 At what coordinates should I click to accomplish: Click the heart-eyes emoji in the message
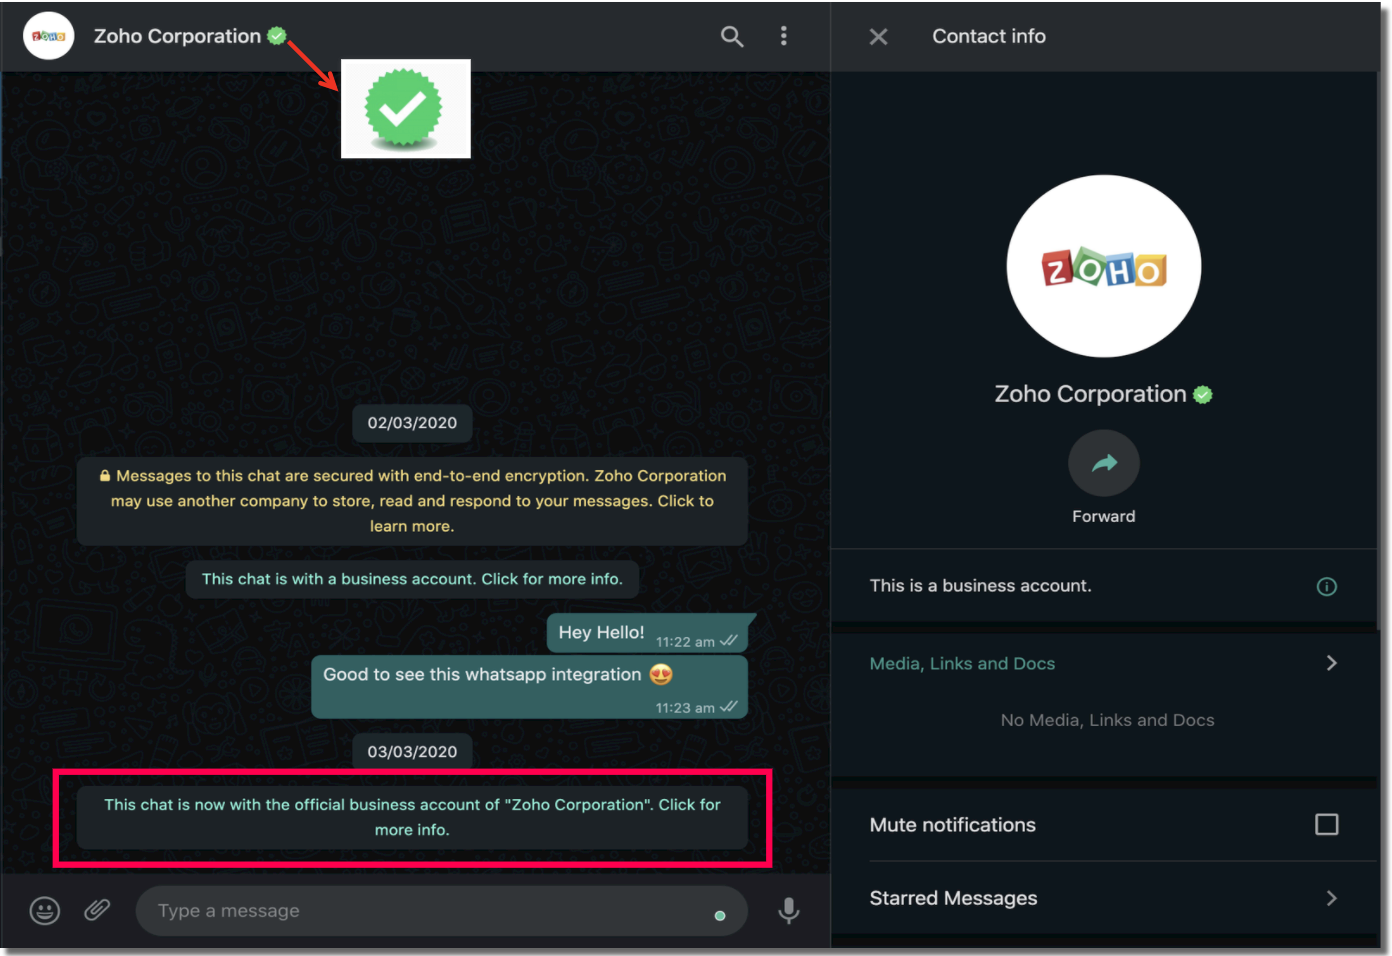[661, 675]
